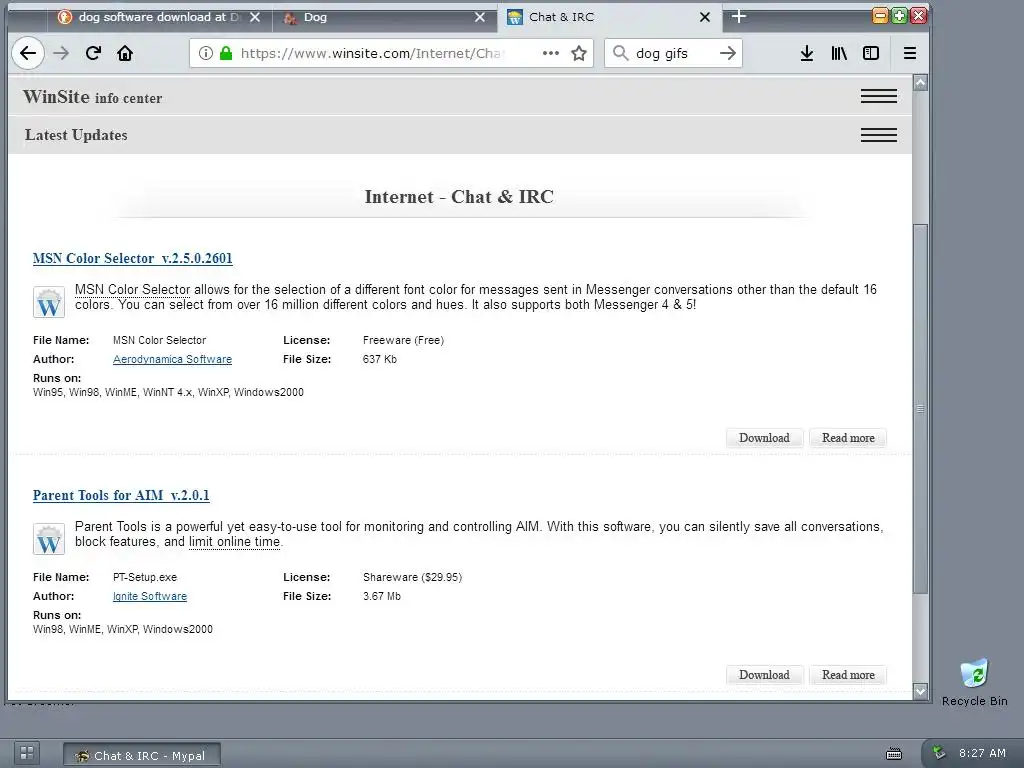Image resolution: width=1024 pixels, height=768 pixels.
Task: Bookmark this page with the star
Action: (579, 53)
